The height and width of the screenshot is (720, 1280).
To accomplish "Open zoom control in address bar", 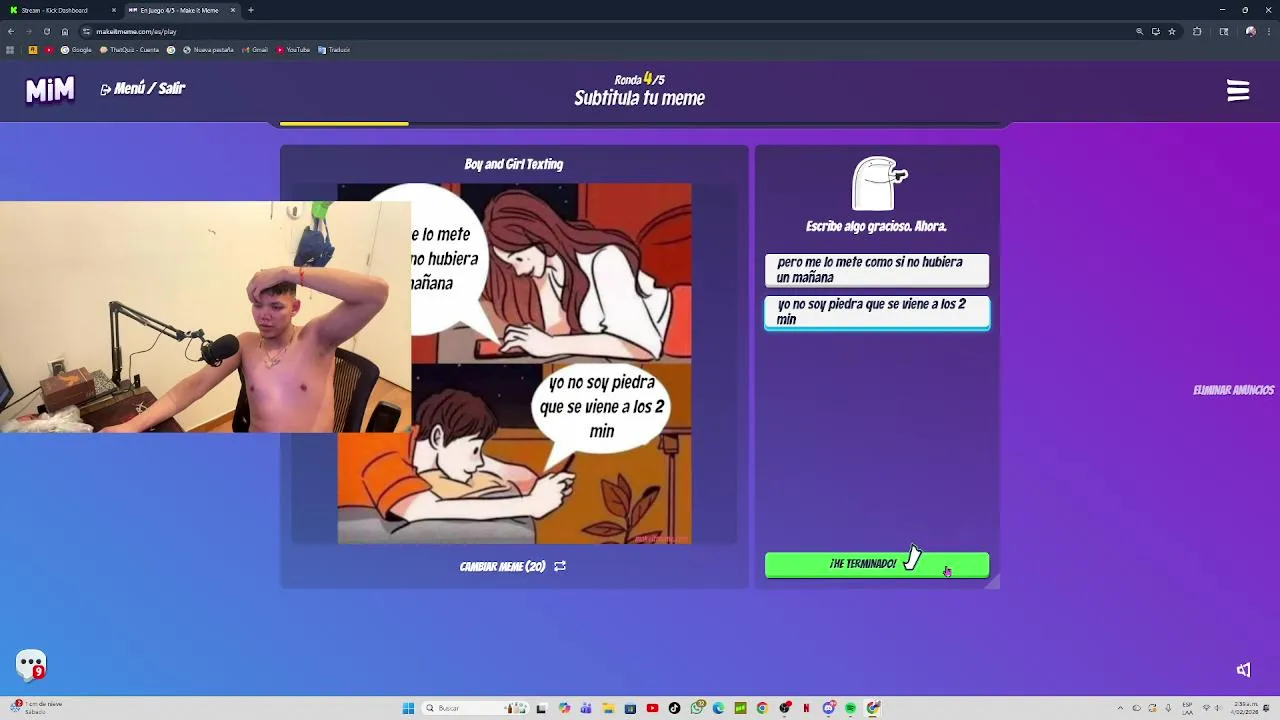I will [1139, 31].
